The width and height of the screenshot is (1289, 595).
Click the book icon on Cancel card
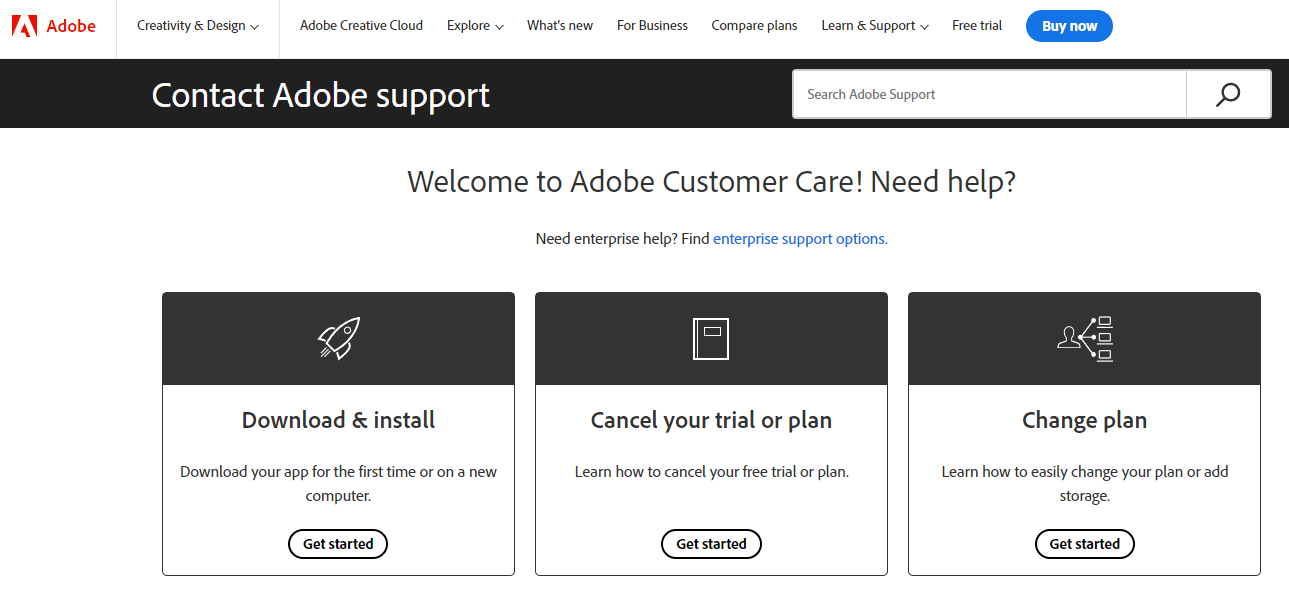coord(711,338)
